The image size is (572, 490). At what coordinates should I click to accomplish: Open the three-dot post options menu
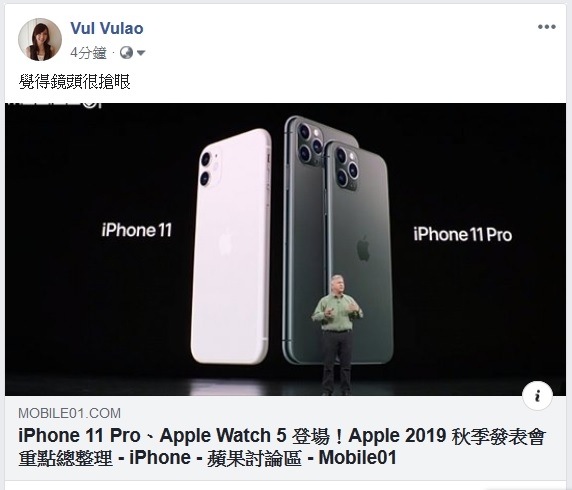pyautogui.click(x=546, y=27)
